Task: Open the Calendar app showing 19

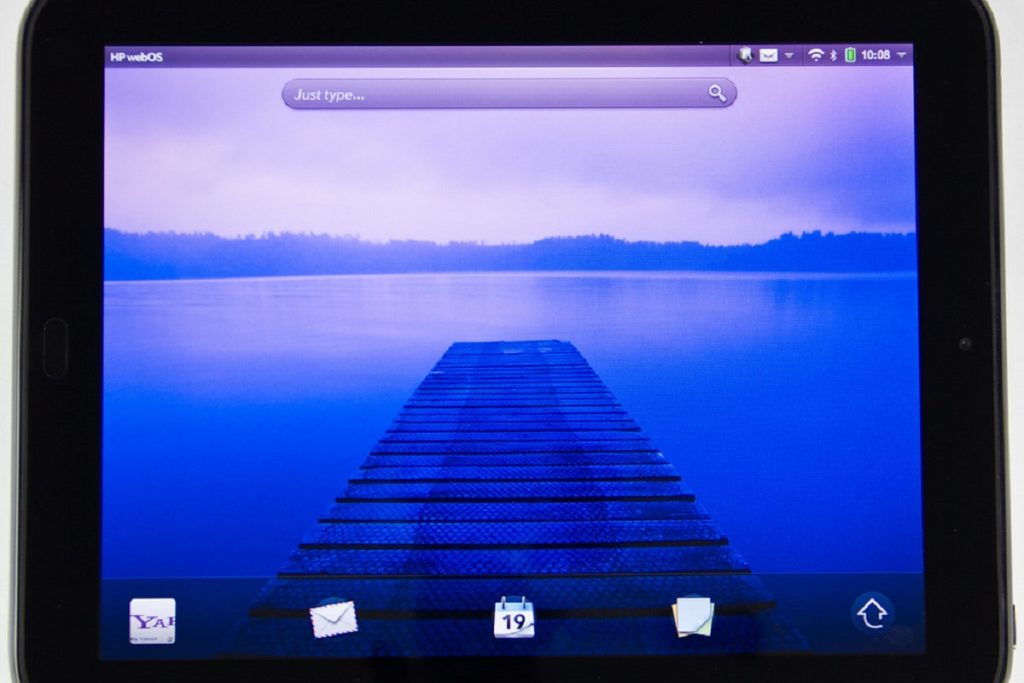Action: click(514, 617)
